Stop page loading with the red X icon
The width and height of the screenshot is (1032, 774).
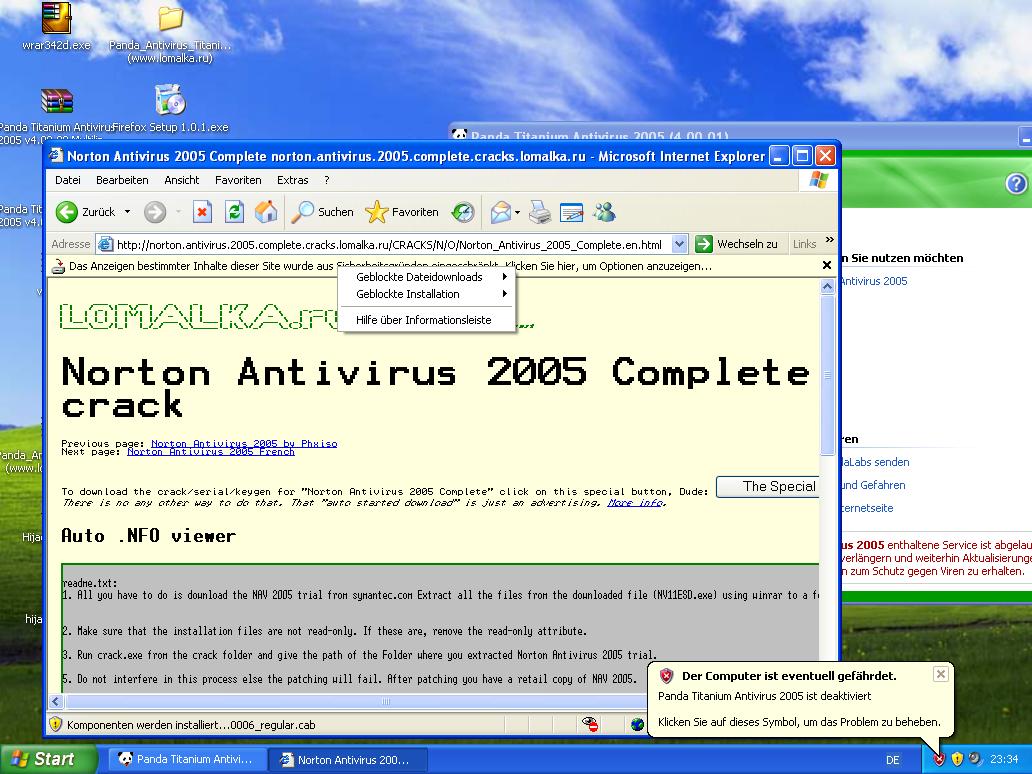tap(202, 212)
